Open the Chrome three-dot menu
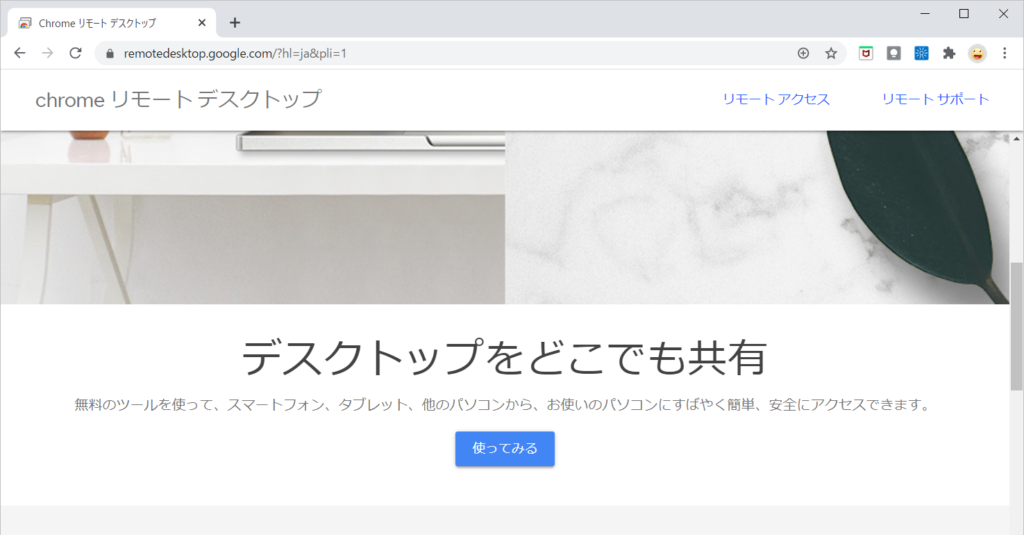Viewport: 1024px width, 535px height. [x=1004, y=54]
